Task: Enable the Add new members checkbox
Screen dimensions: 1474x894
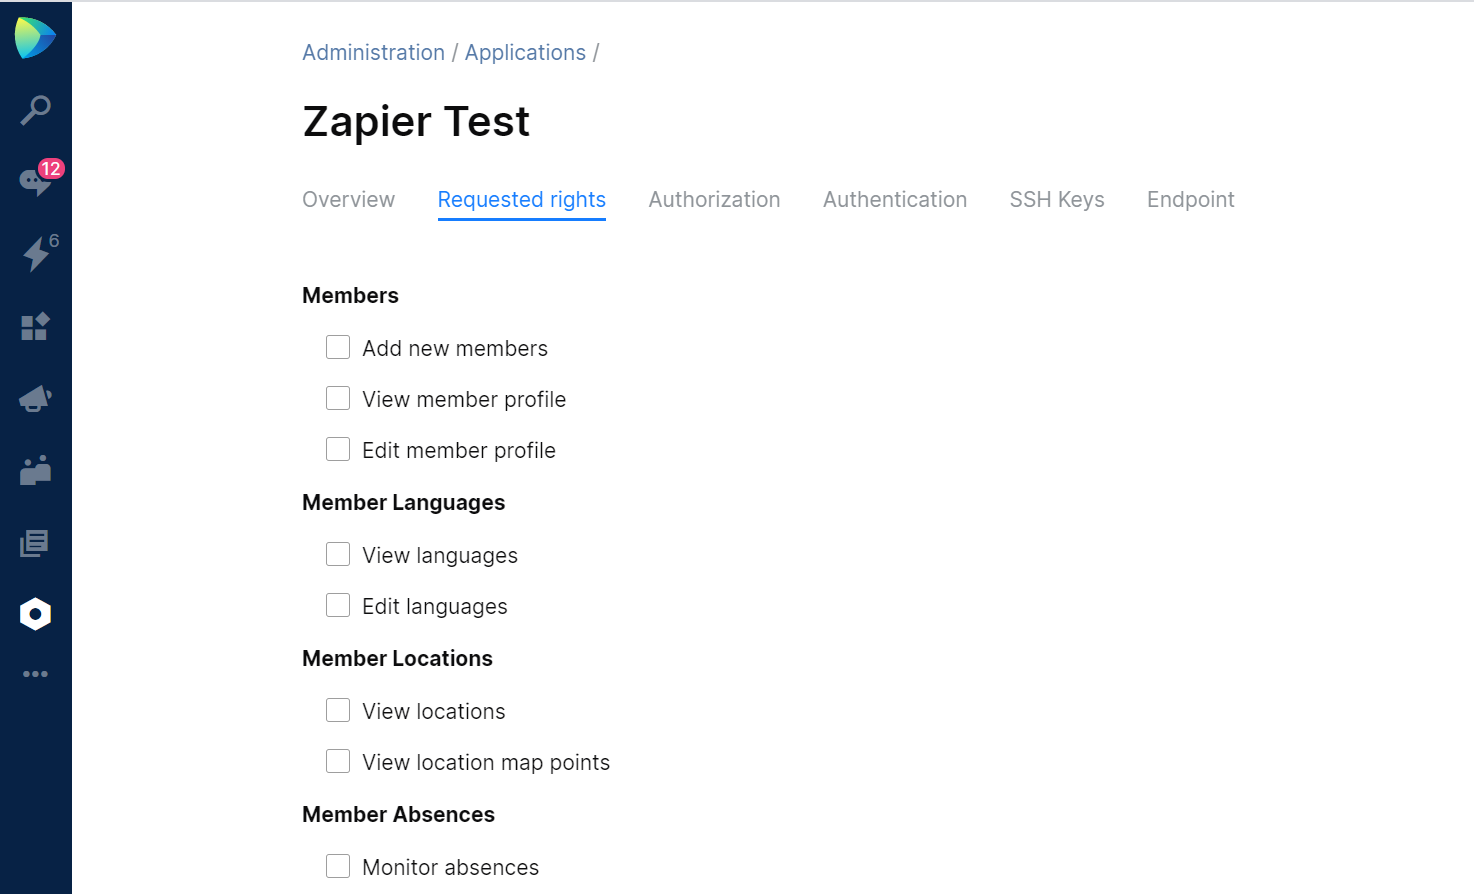Action: point(338,348)
